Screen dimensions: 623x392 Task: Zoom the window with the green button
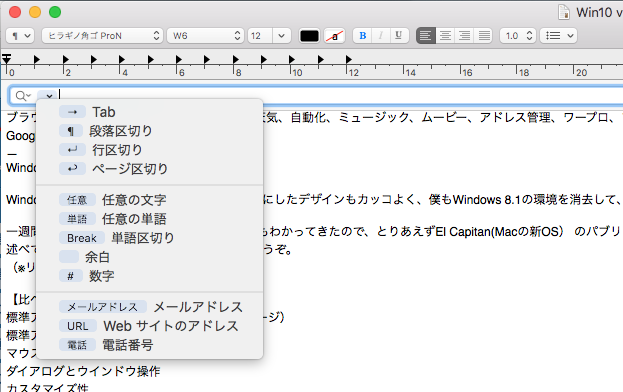tap(55, 12)
